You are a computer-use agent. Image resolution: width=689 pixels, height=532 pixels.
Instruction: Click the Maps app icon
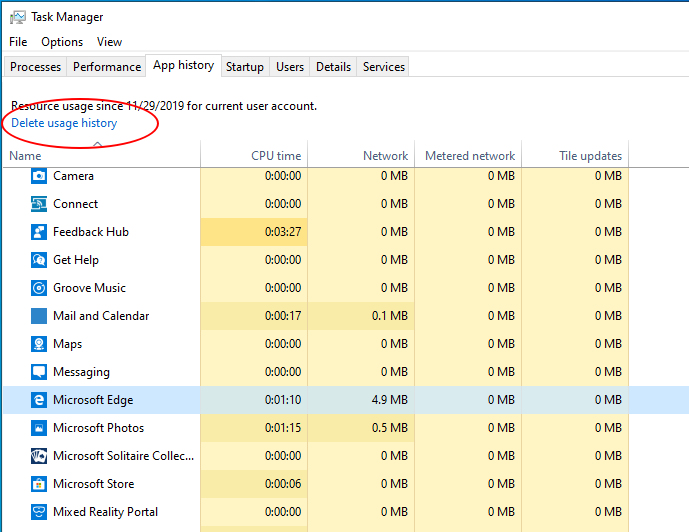(39, 344)
